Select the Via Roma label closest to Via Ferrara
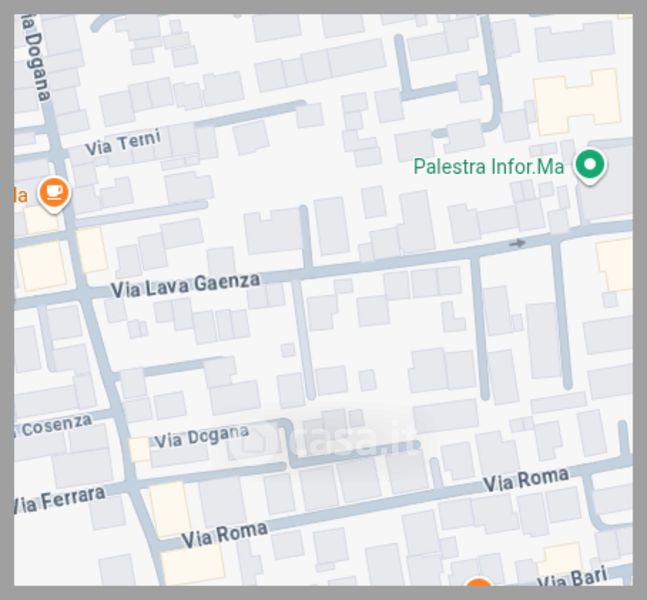 tap(224, 535)
